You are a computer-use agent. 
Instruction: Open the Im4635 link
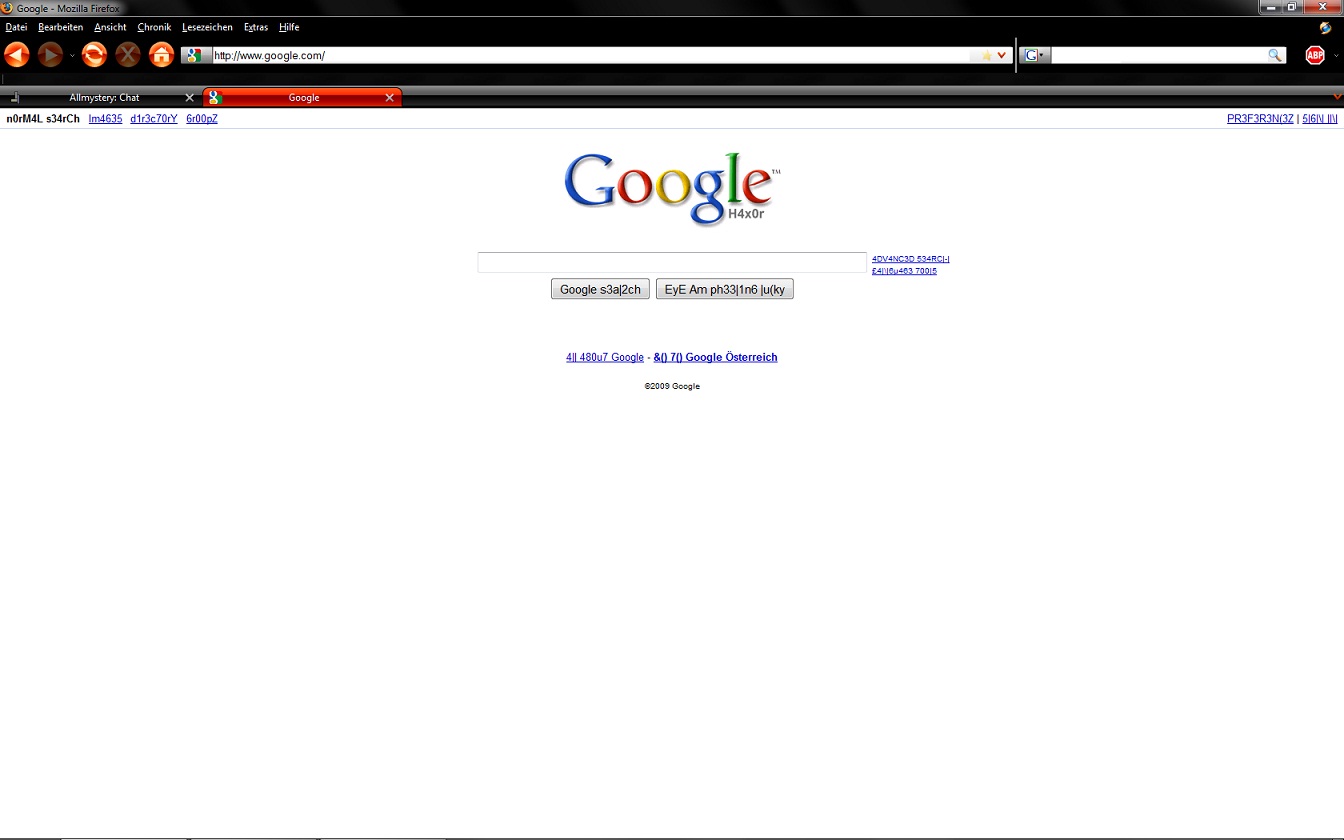(105, 119)
